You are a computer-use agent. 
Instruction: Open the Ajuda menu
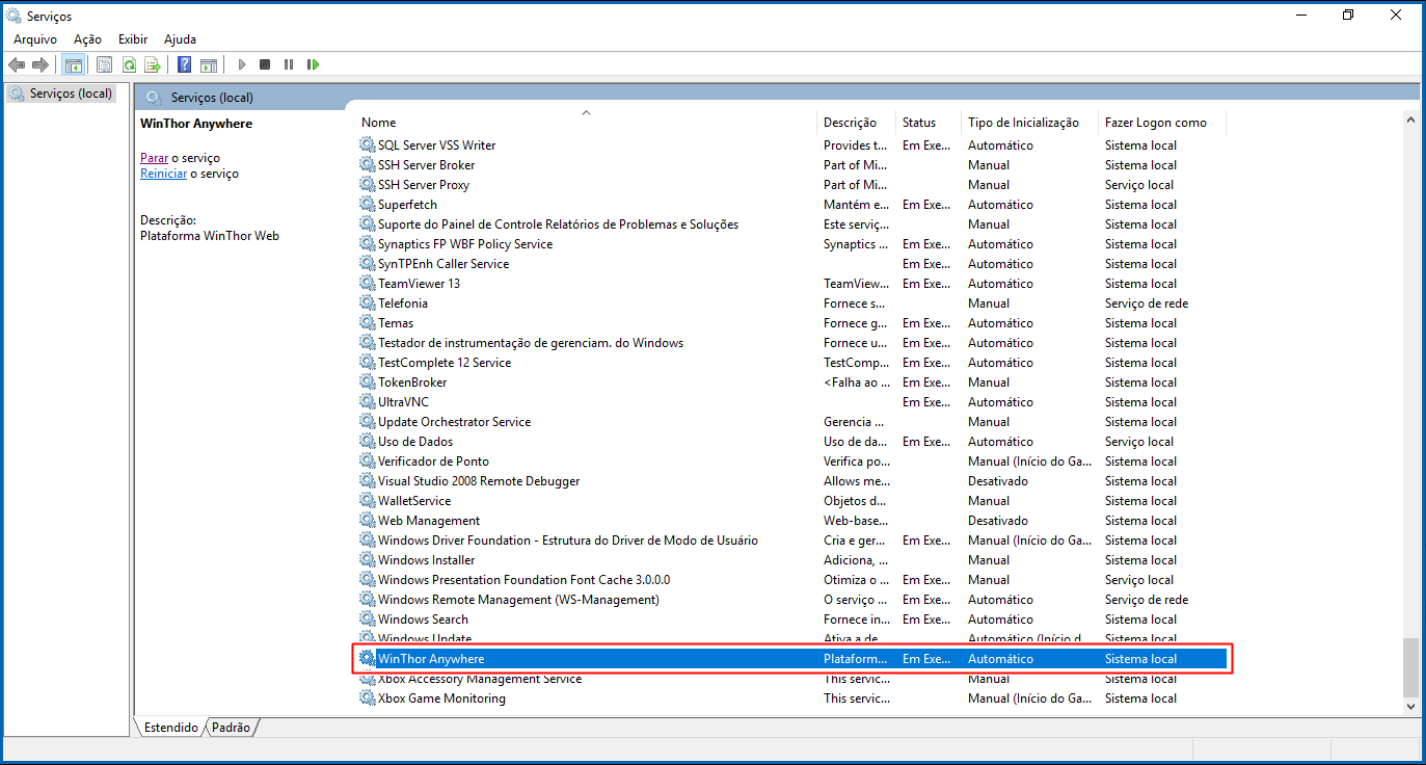tap(180, 39)
